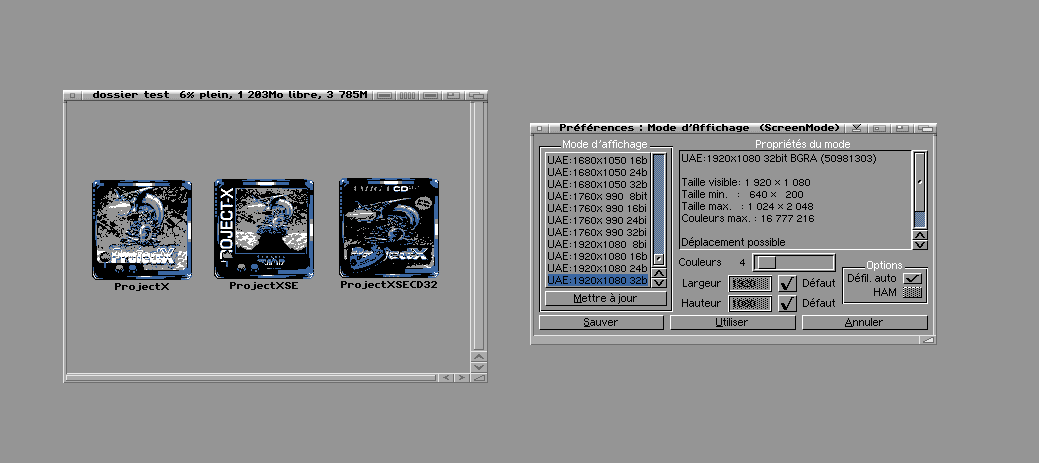Click the up arrow of Propriétés du mode scrollbar

(x=920, y=235)
